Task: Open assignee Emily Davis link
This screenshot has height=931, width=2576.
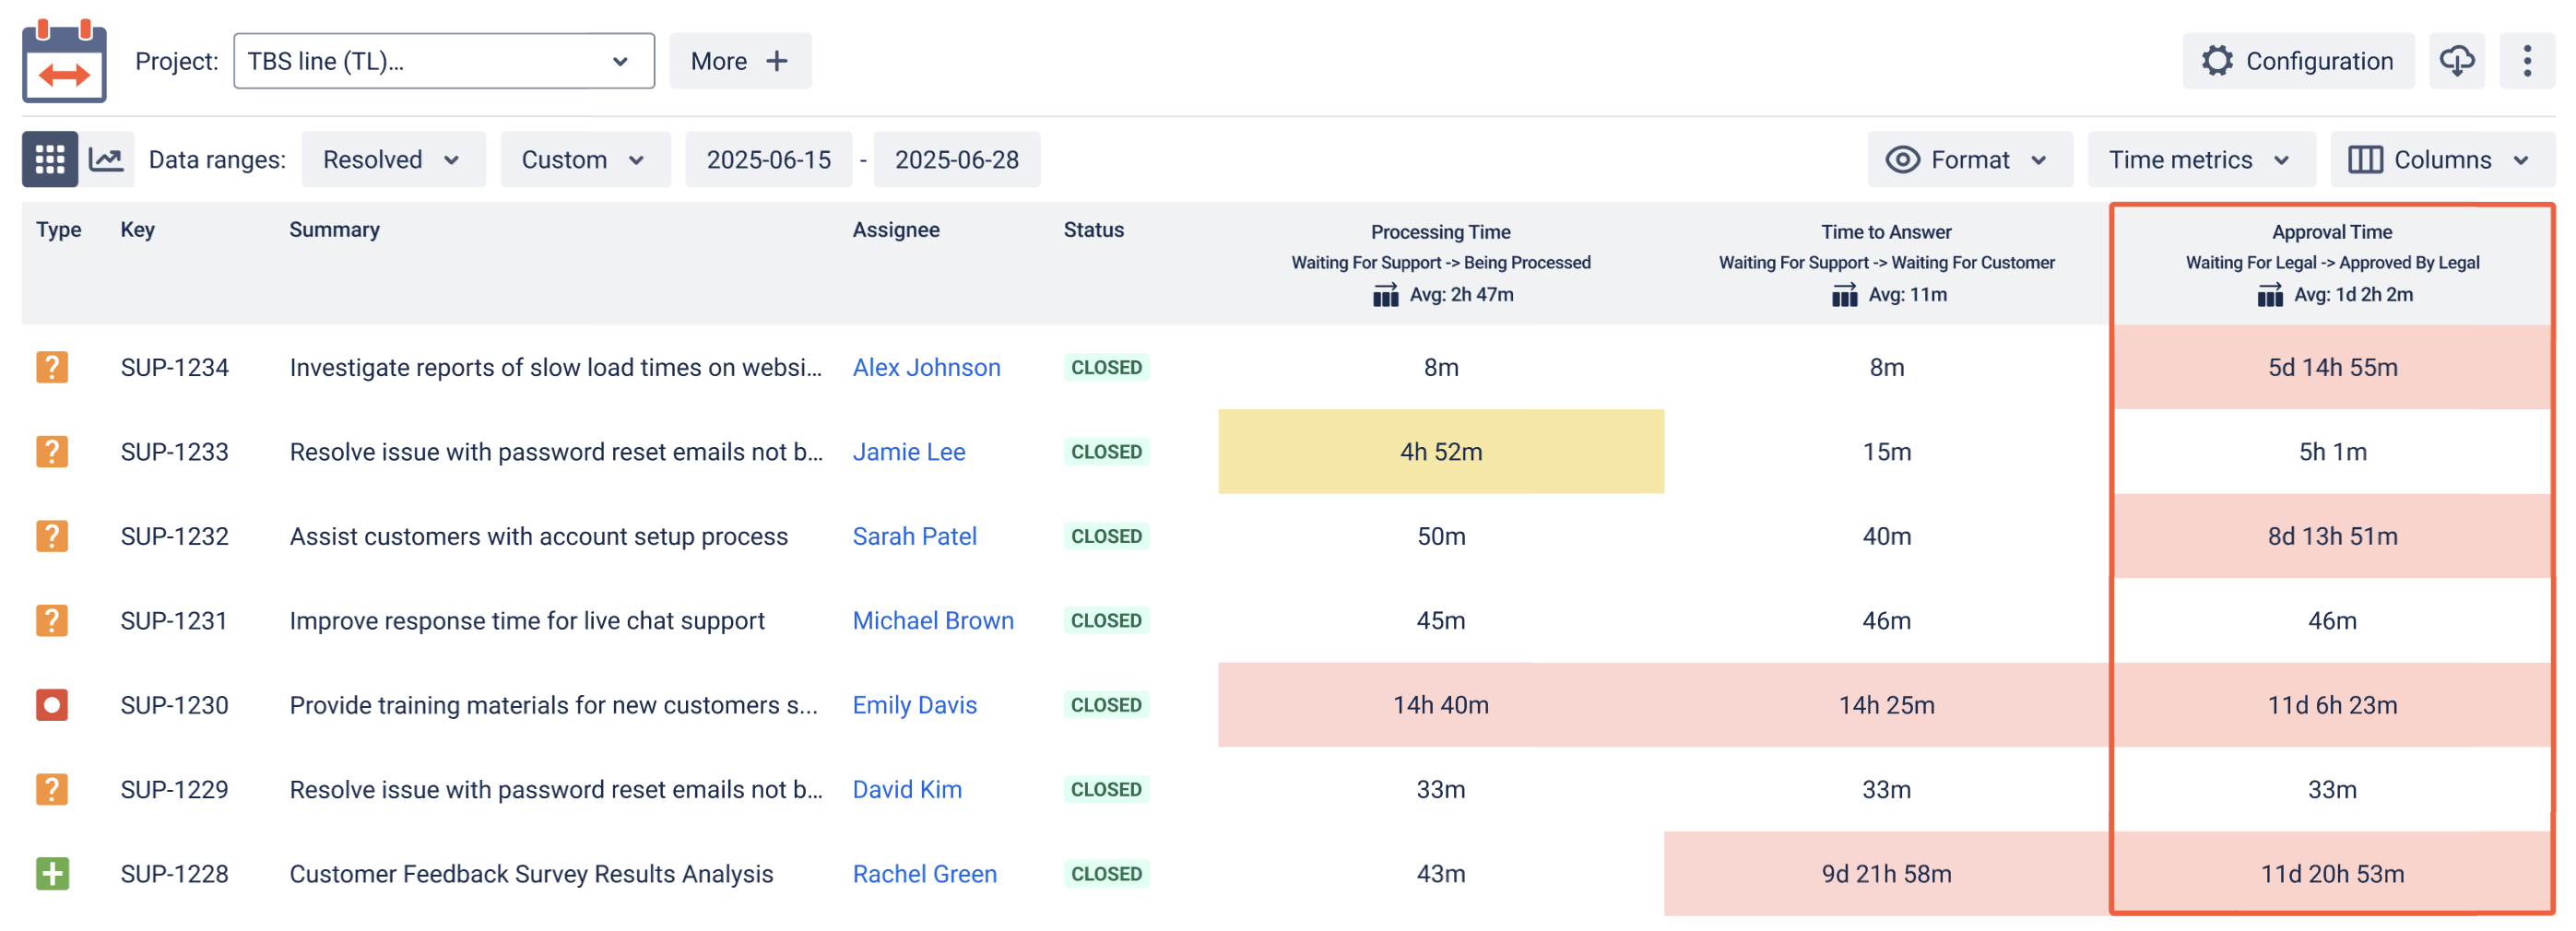Action: pos(914,705)
